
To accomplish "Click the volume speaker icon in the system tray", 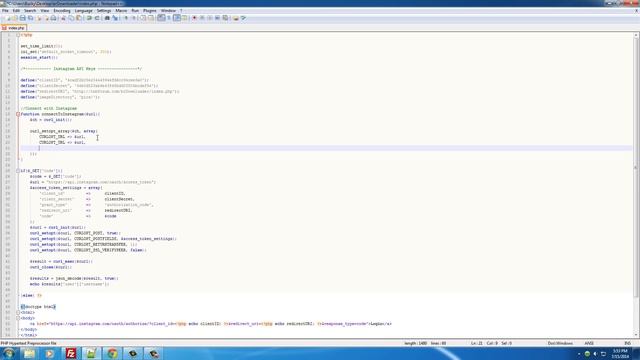I will click(x=595, y=354).
